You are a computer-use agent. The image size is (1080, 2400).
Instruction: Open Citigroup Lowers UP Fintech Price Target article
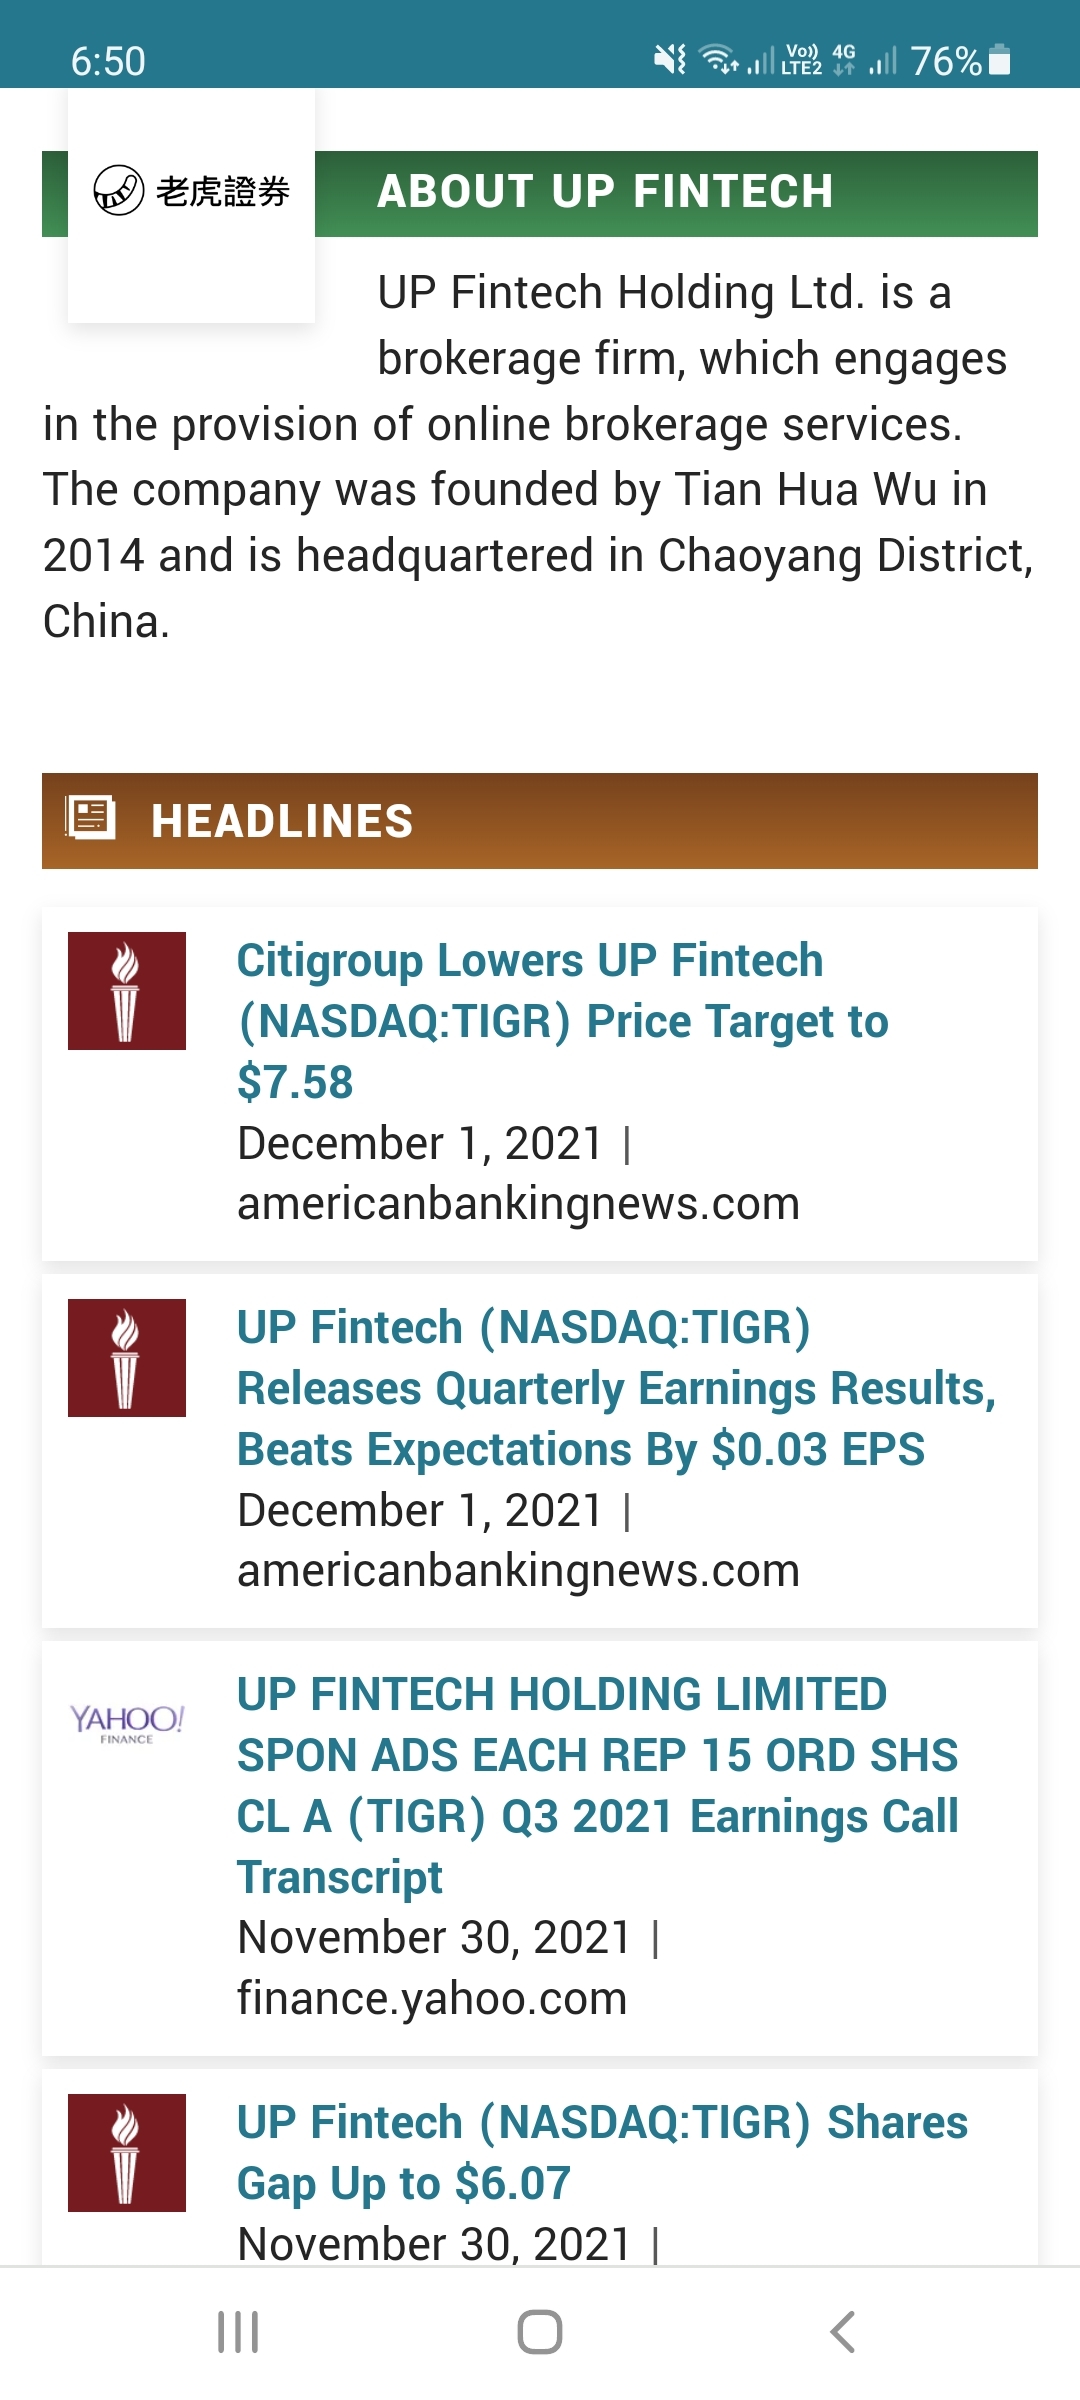[x=563, y=1021]
